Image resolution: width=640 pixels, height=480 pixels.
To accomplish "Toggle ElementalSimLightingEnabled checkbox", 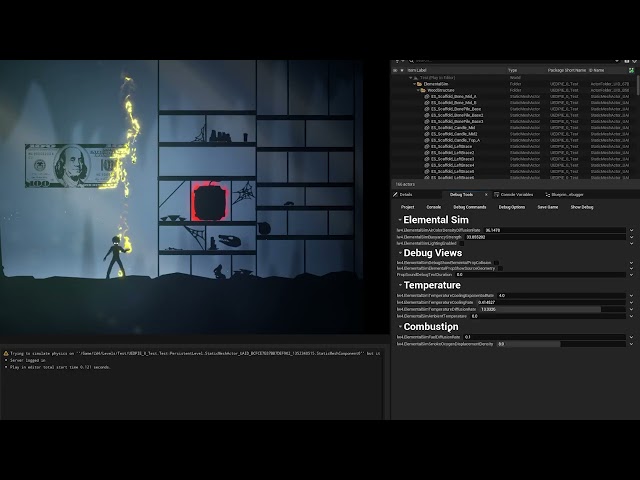I will [462, 243].
